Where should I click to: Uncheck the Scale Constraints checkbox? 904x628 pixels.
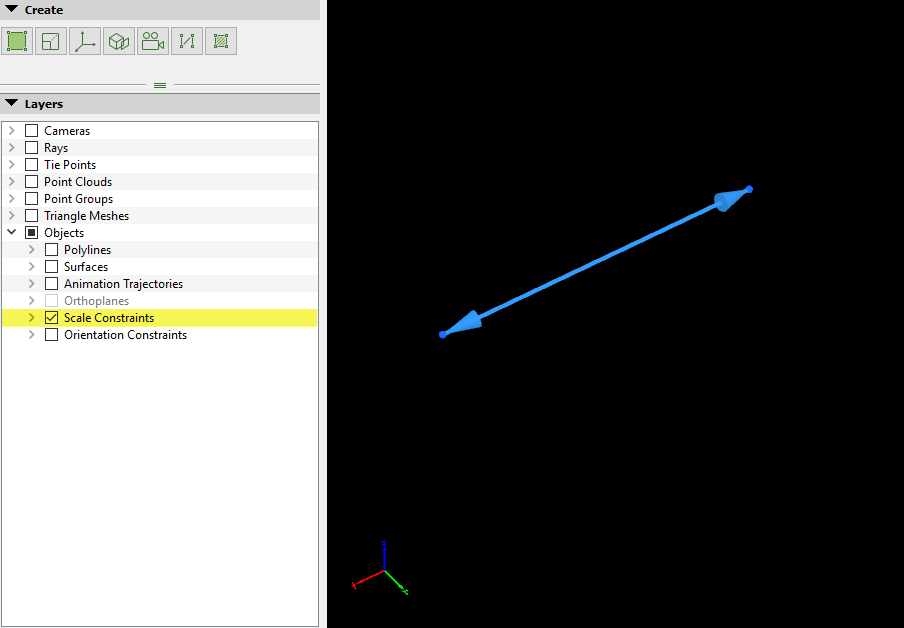[52, 318]
